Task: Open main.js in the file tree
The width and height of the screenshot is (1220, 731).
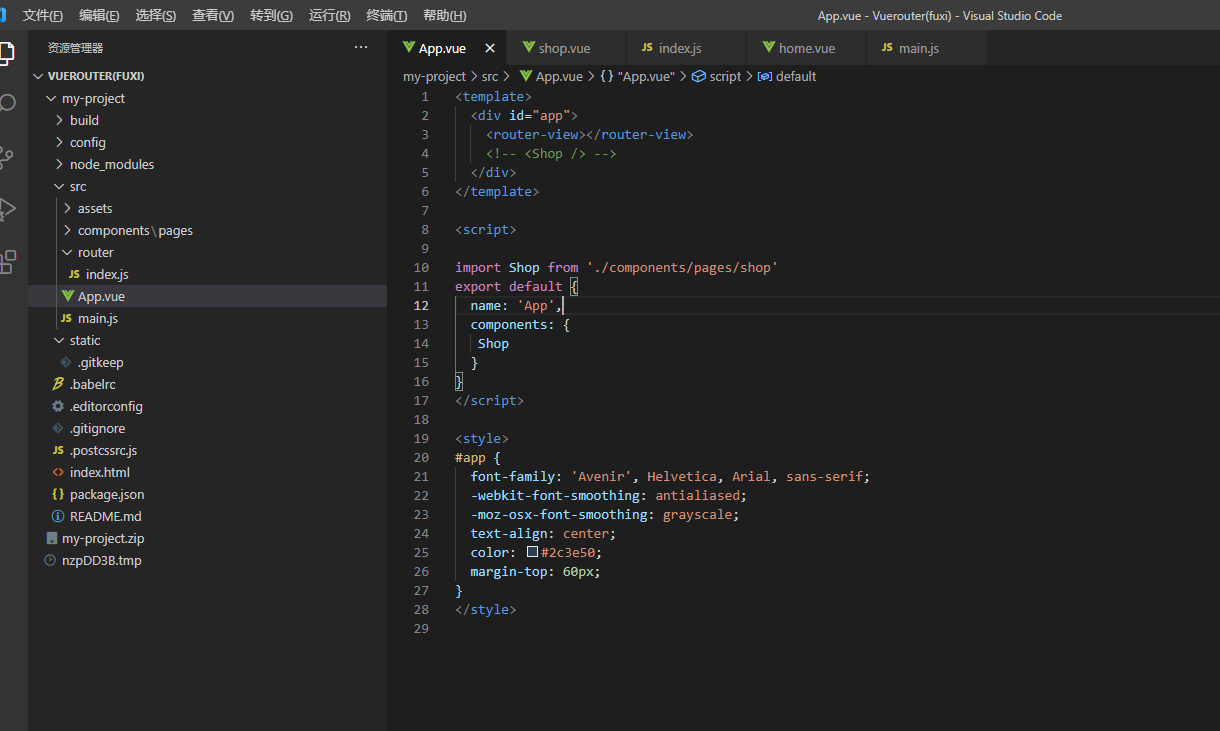Action: tap(98, 318)
